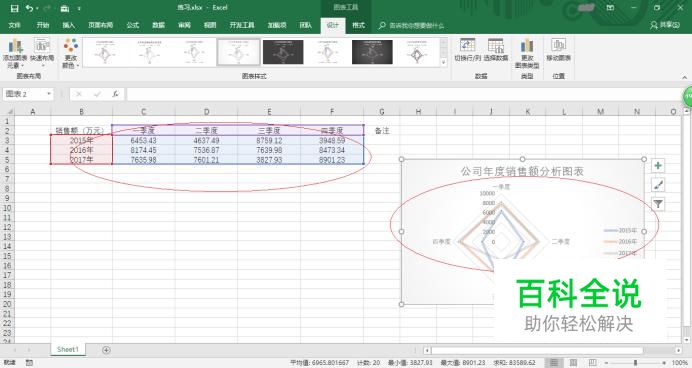Select the 2015年 legend entry

[620, 230]
